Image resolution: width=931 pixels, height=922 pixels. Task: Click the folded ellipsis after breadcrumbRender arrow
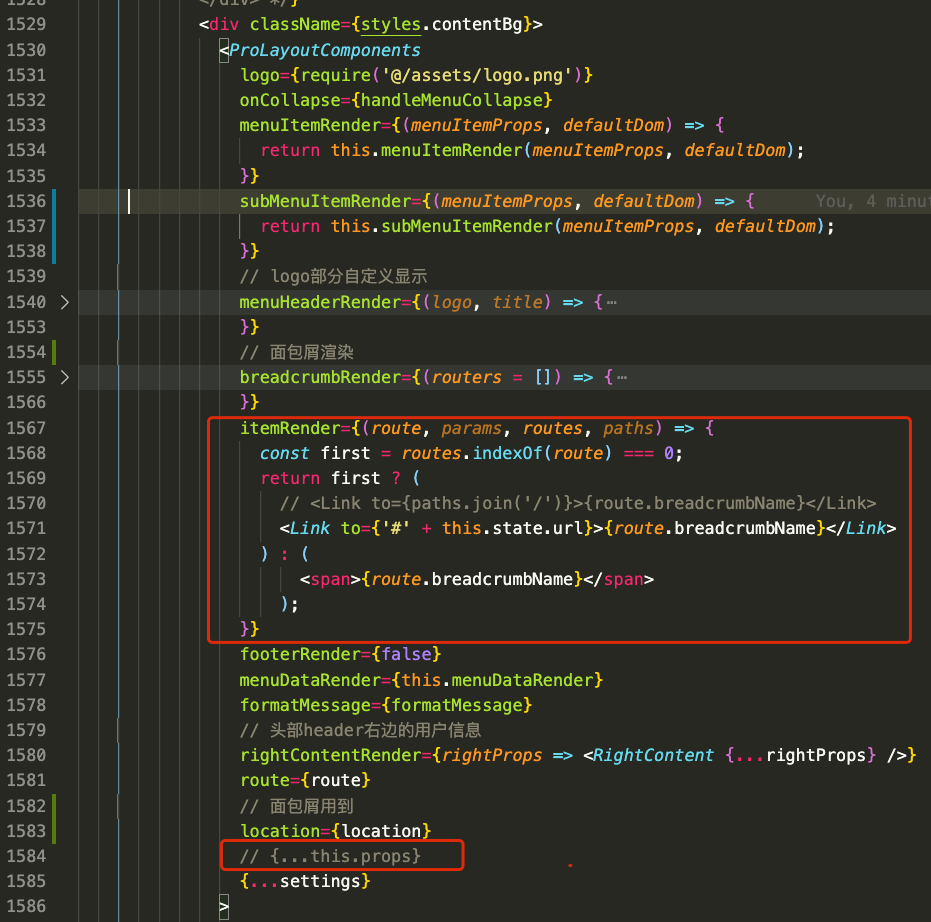pos(621,377)
